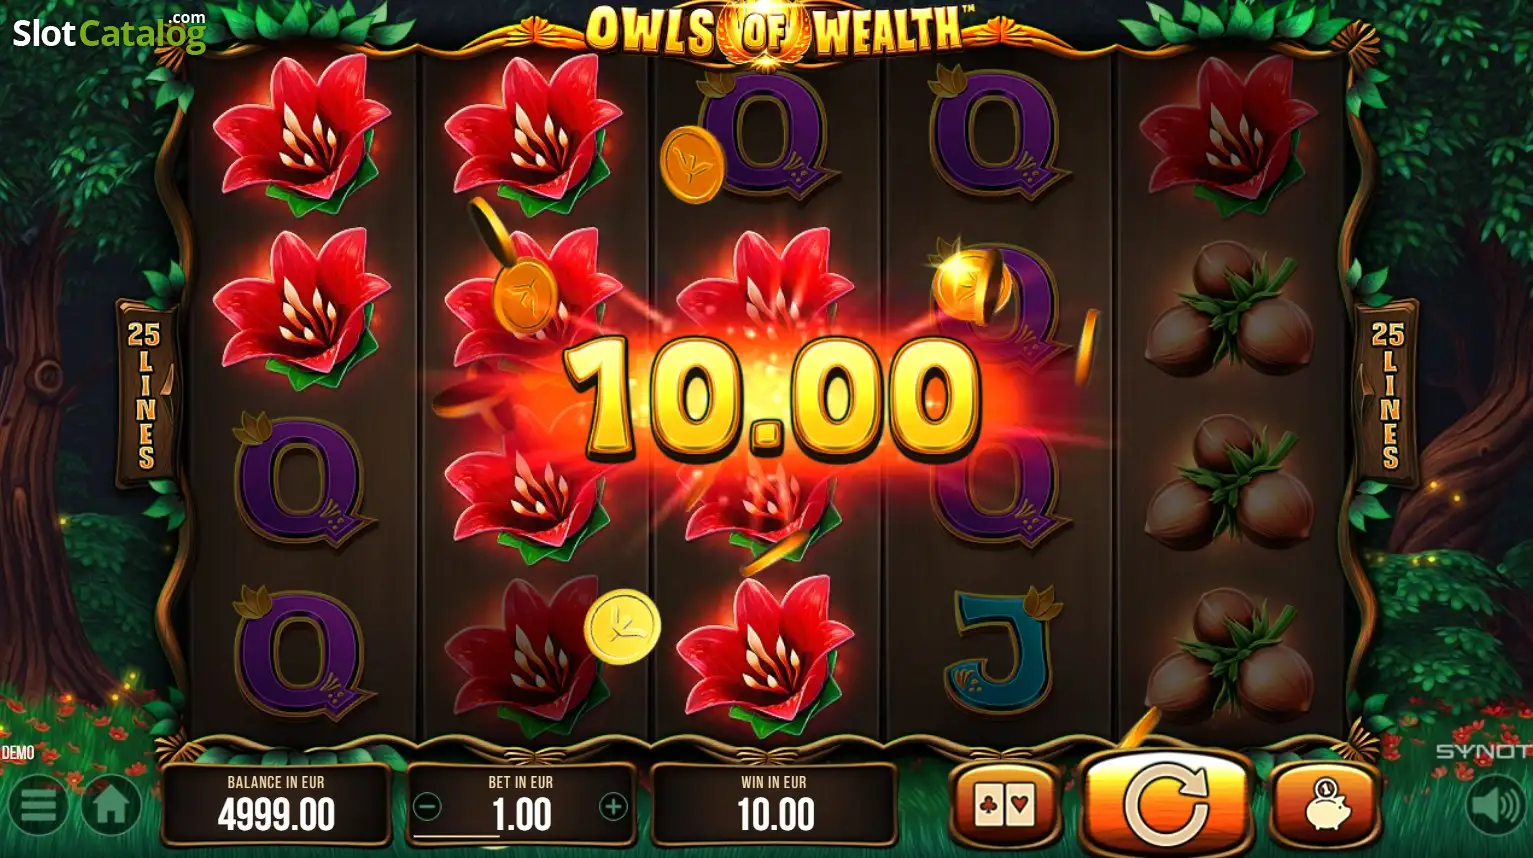
Task: Click the top hazelnut symbol on reel five
Action: (x=1229, y=307)
